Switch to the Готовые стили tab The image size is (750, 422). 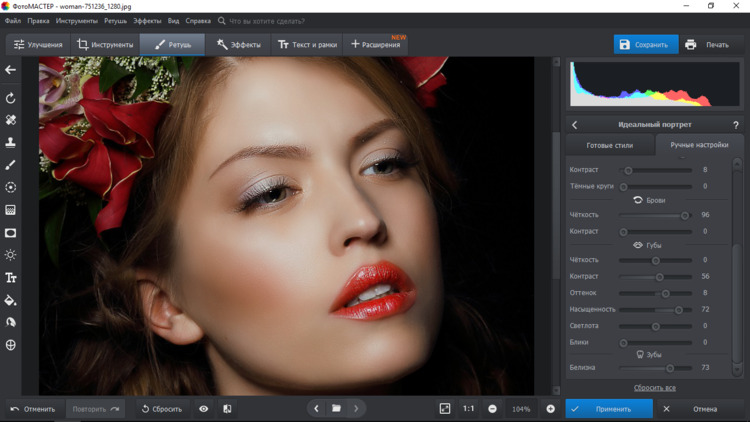click(x=609, y=145)
